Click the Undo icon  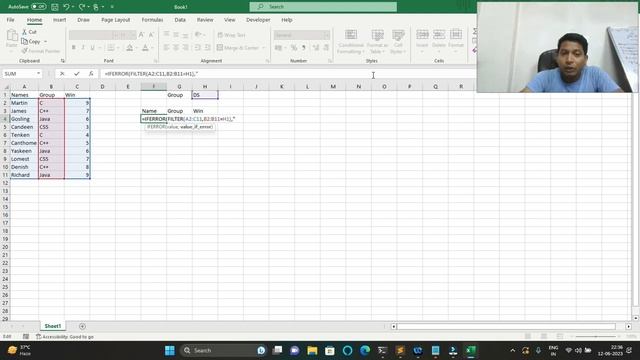66,7
